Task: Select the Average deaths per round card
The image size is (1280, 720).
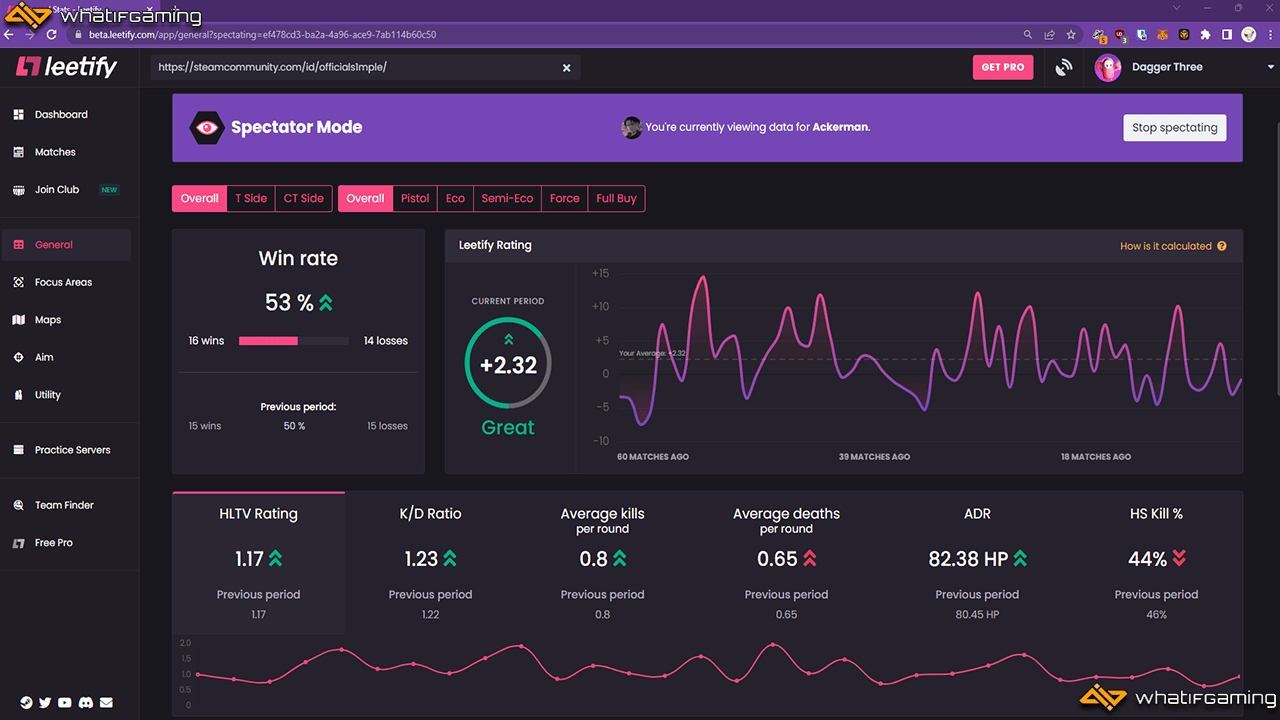Action: point(787,563)
